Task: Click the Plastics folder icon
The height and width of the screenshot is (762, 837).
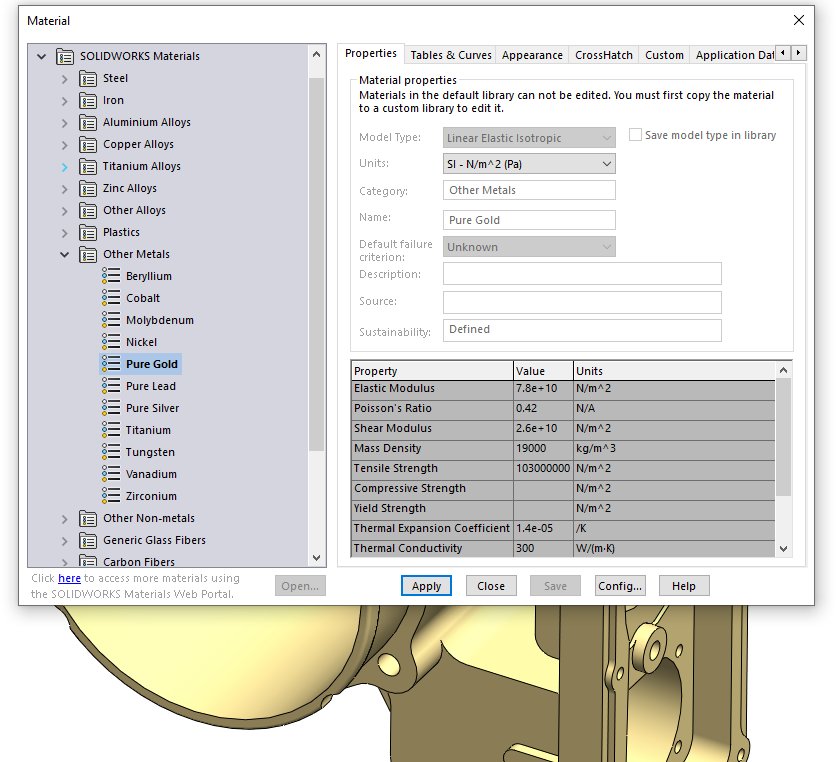Action: 88,232
